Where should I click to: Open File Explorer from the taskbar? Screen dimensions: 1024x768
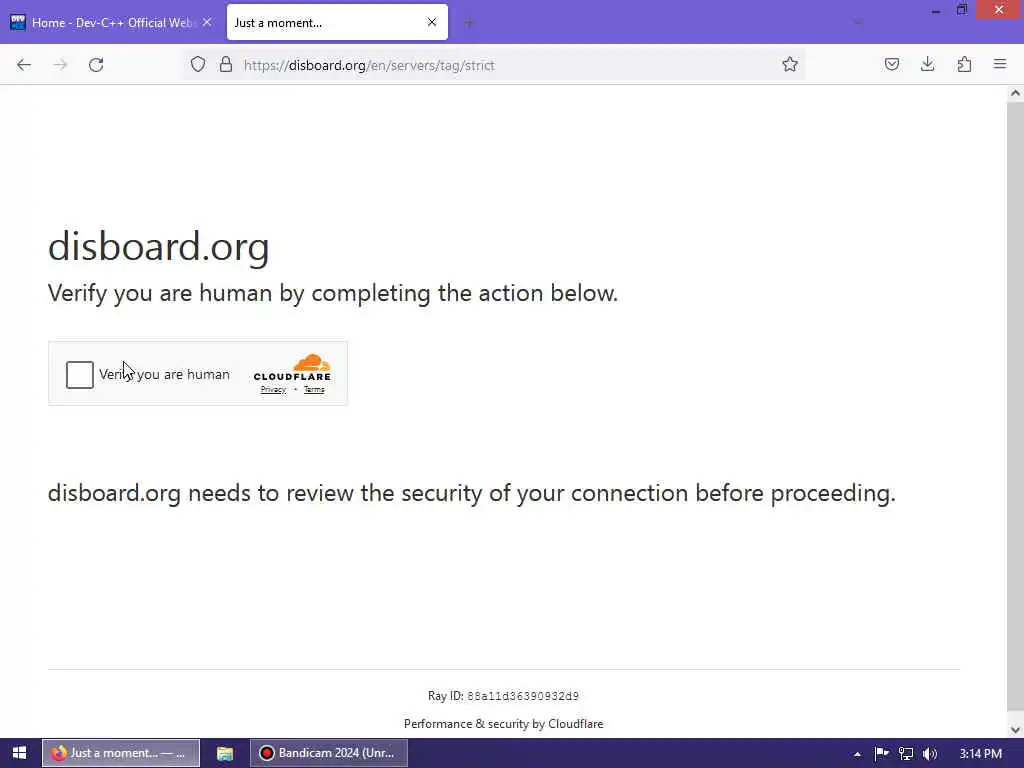click(x=225, y=753)
